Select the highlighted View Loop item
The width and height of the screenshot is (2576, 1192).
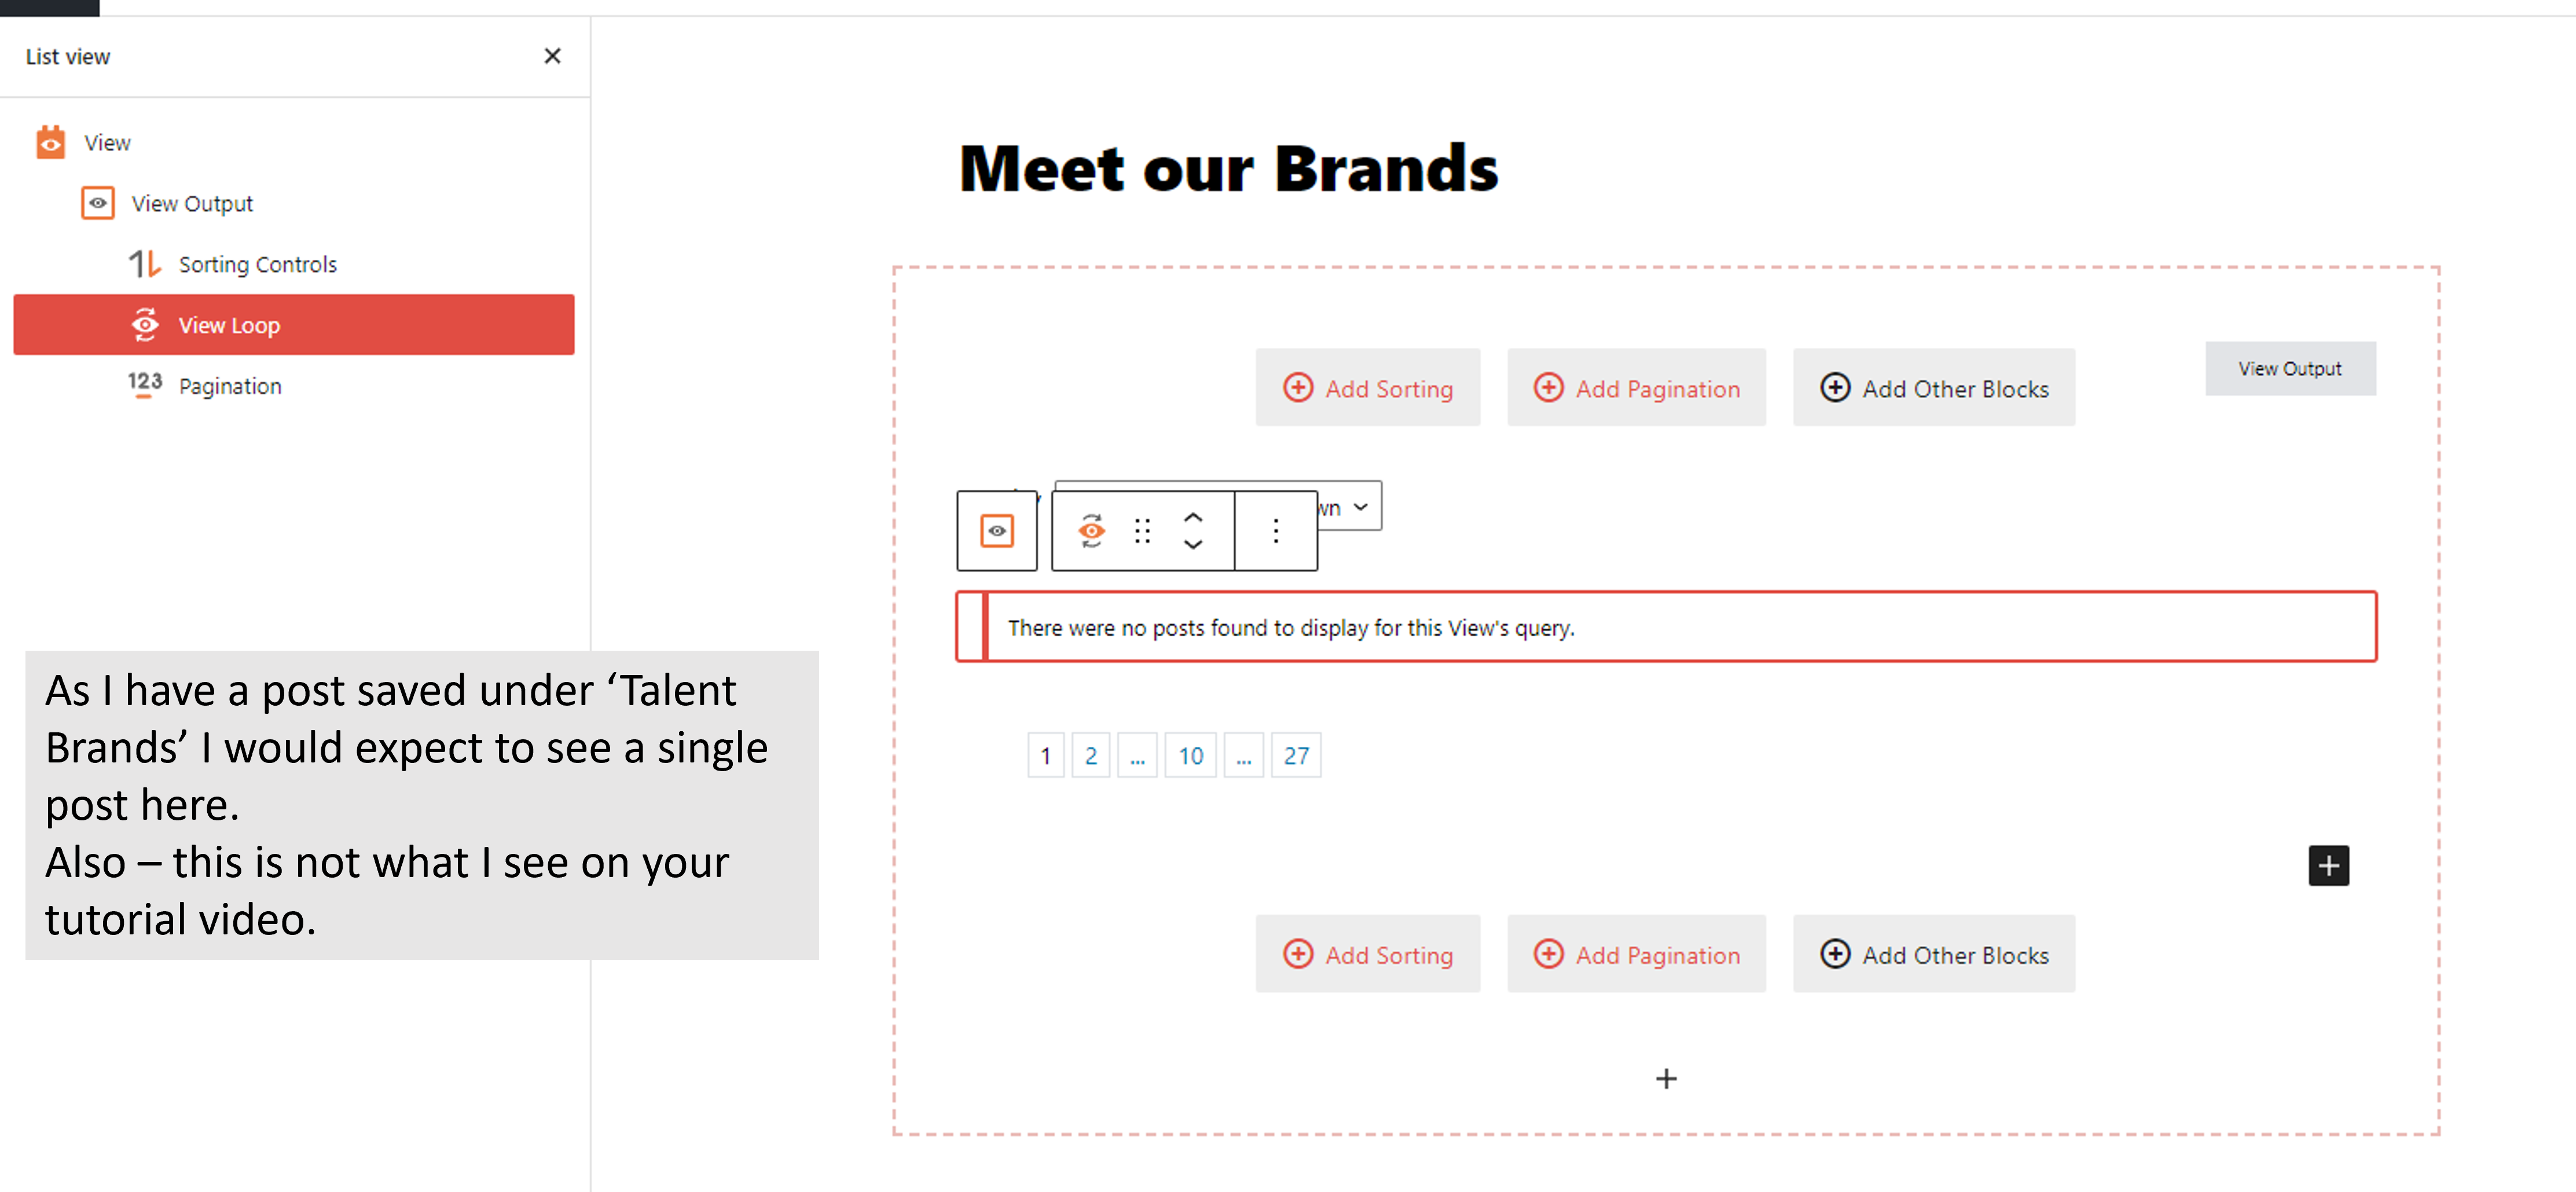pos(294,325)
